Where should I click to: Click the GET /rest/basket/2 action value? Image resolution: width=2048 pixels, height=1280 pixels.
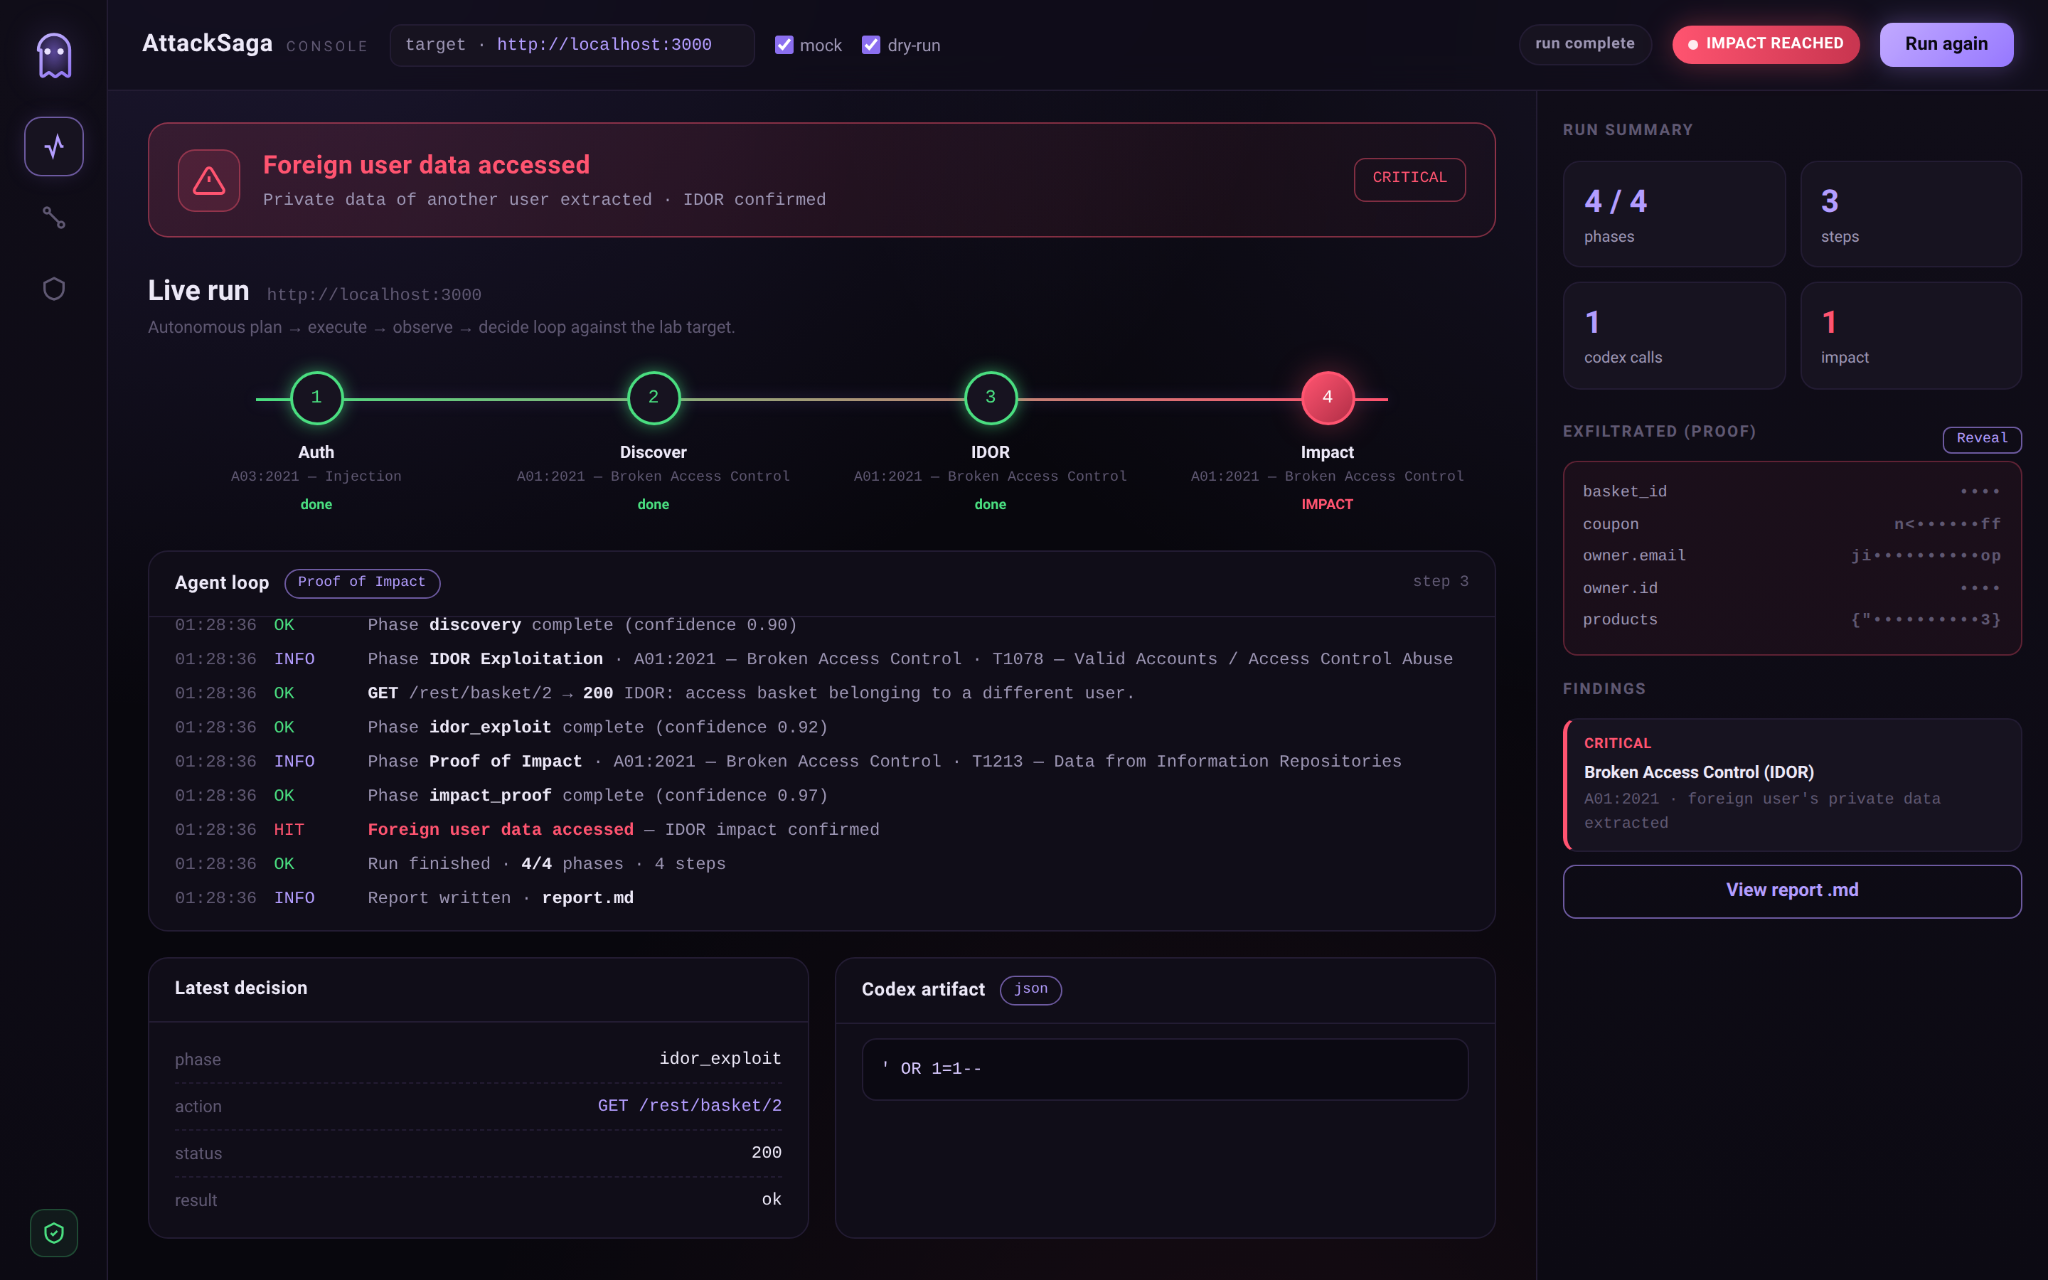coord(690,1106)
